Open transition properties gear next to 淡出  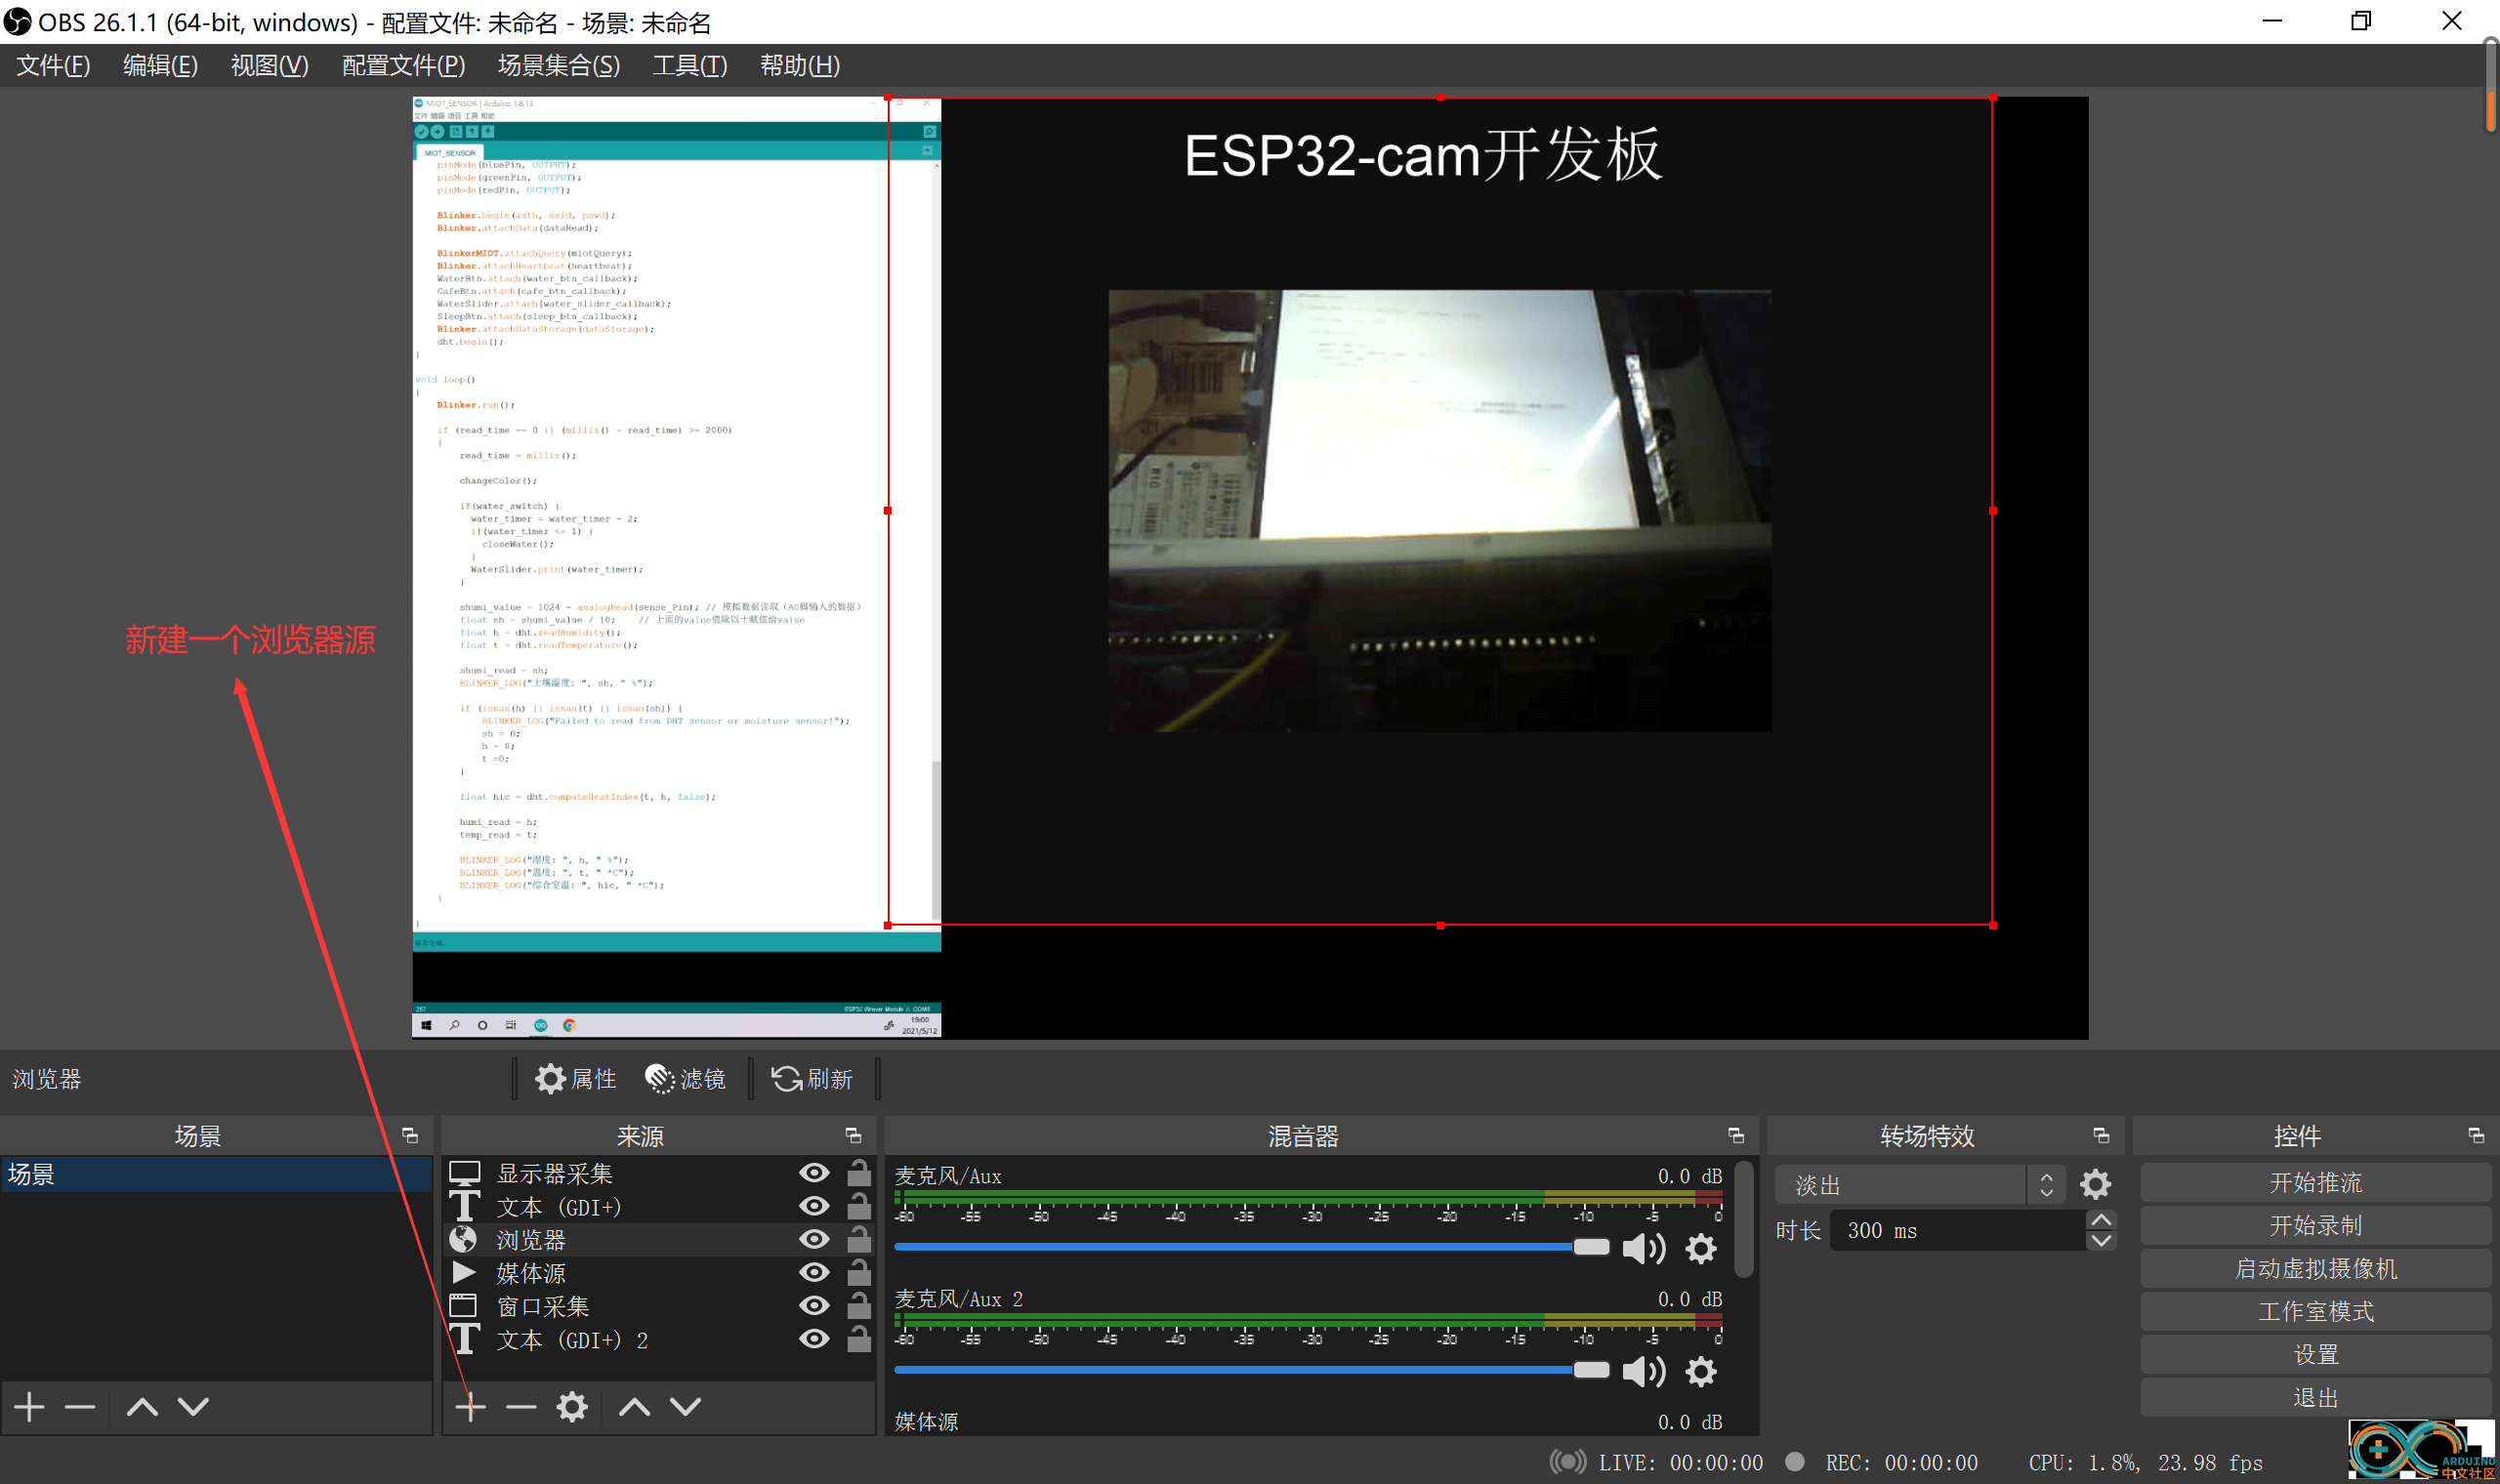2096,1184
